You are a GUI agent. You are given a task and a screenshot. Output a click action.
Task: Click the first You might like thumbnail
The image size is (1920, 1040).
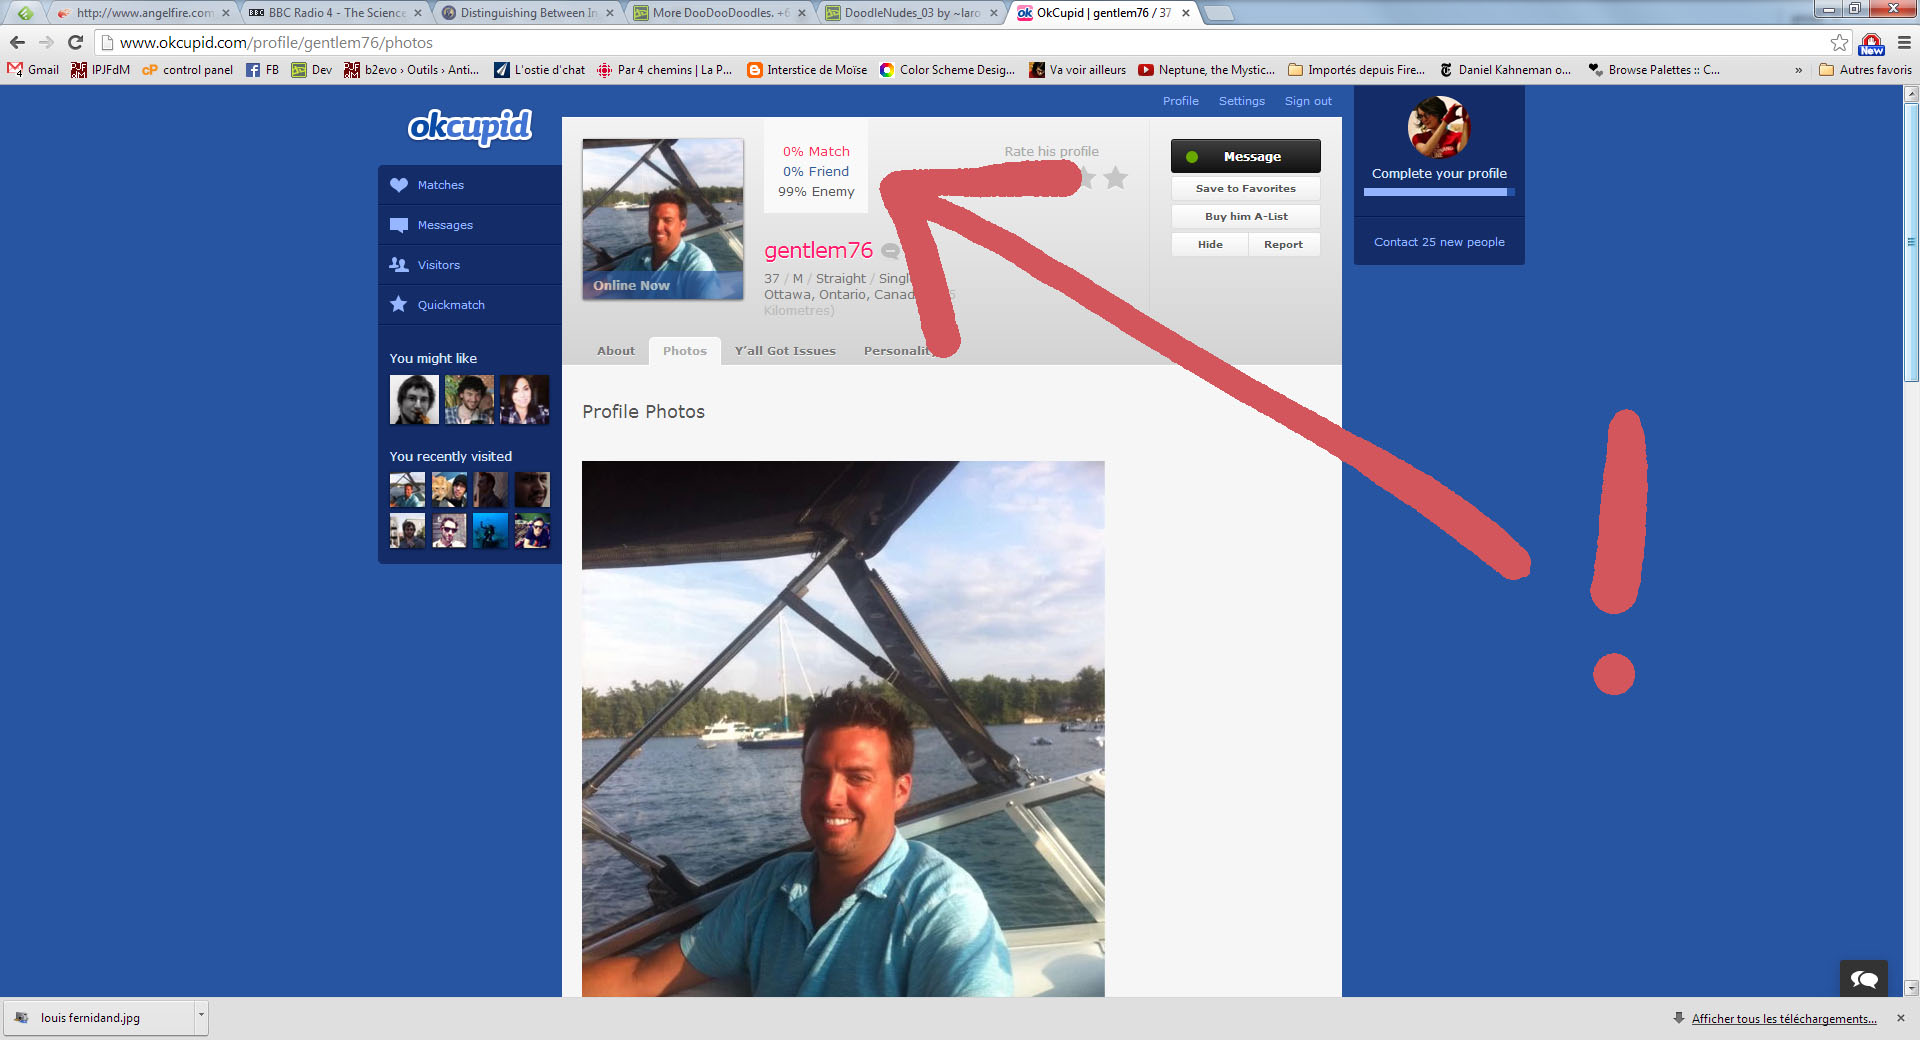coord(414,400)
